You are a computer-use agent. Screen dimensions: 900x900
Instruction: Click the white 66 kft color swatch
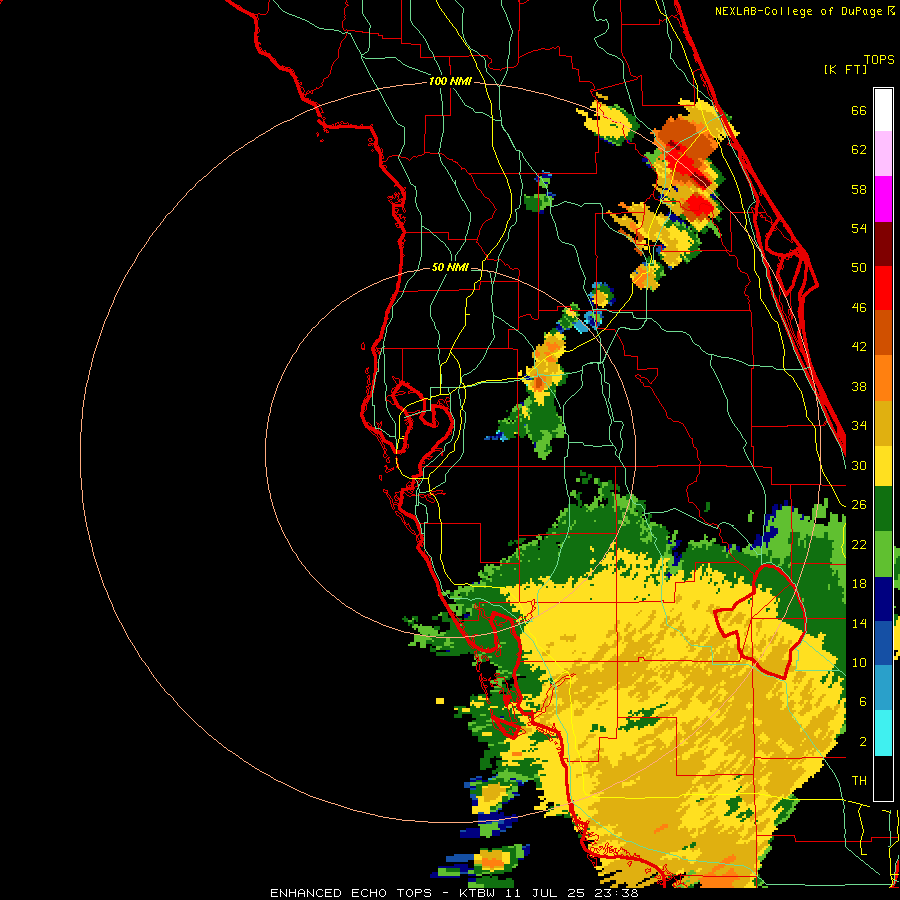coord(883,110)
